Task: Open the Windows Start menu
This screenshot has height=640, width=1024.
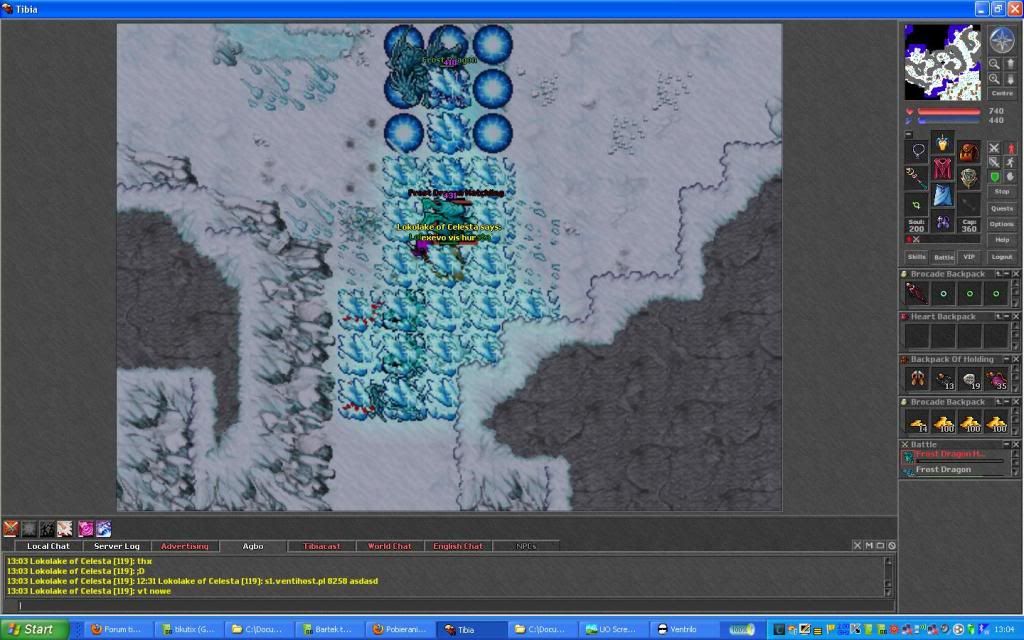Action: 34,630
